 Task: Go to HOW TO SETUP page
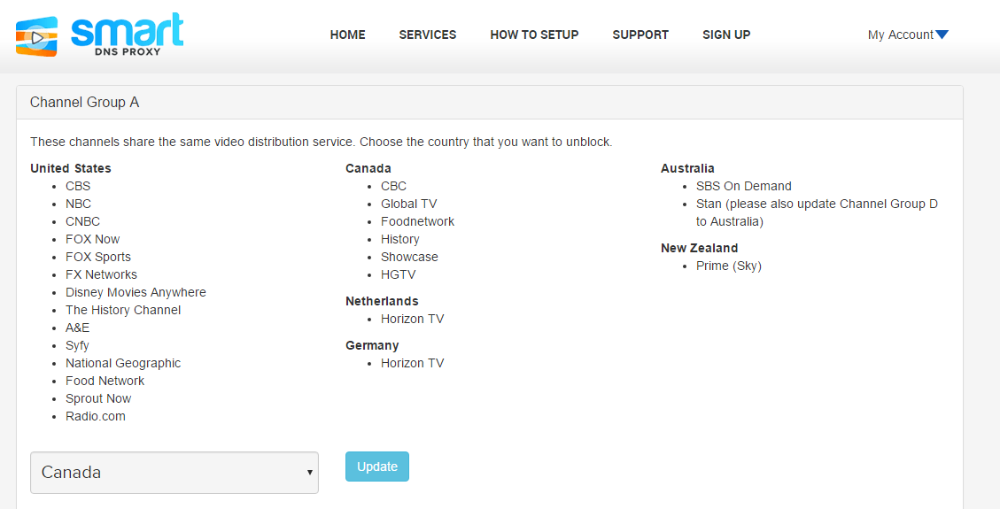[534, 35]
